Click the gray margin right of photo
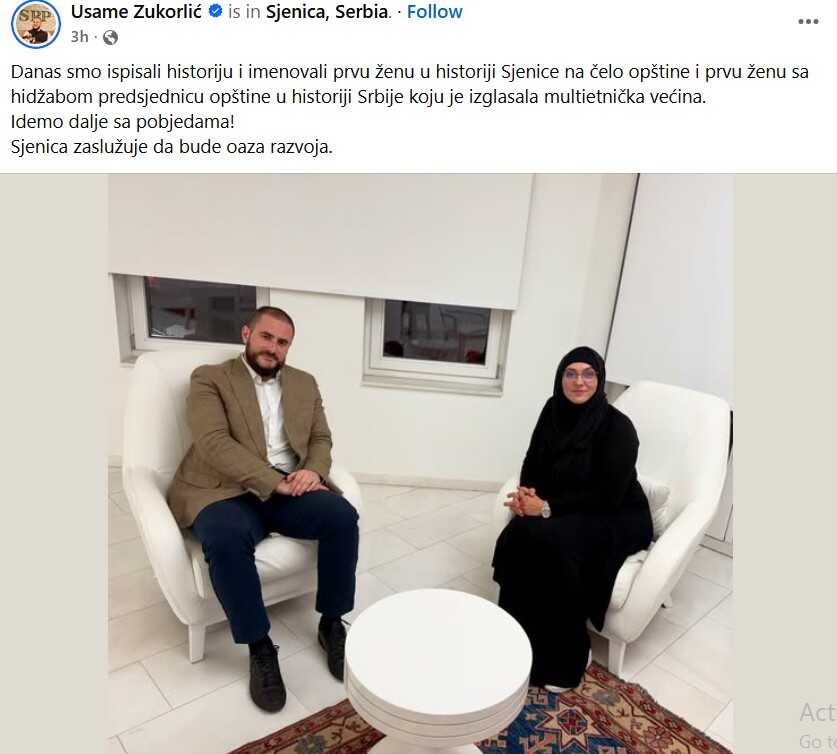Image resolution: width=837 pixels, height=754 pixels. (x=785, y=427)
